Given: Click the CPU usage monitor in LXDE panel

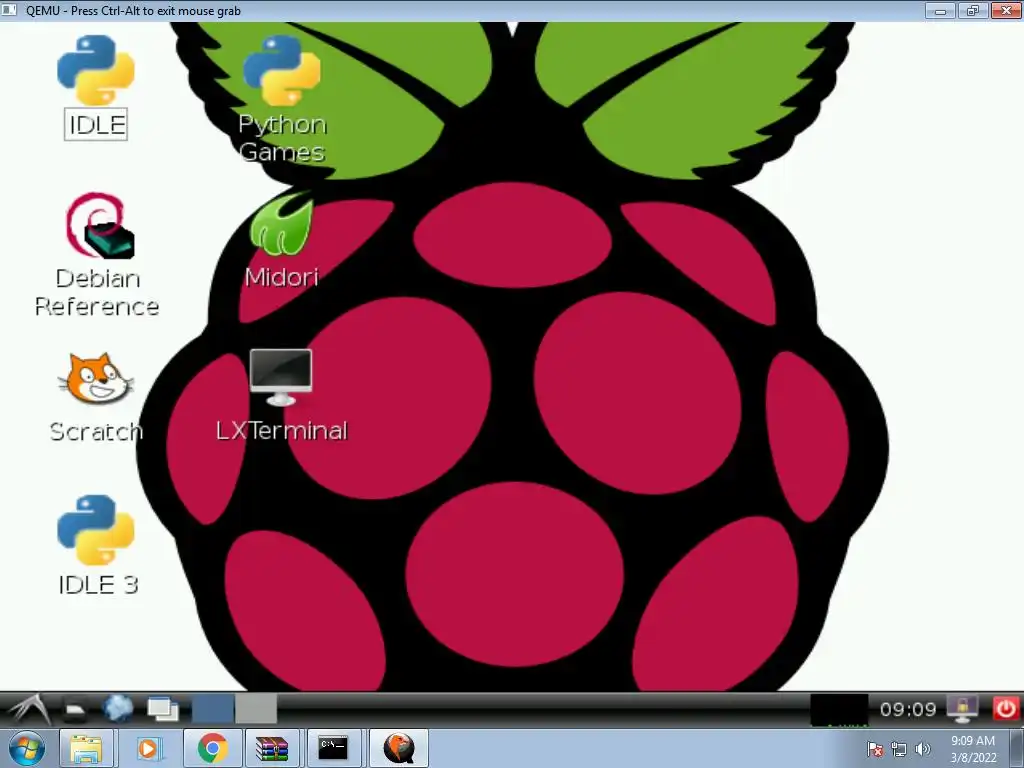Looking at the screenshot, I should click(839, 710).
